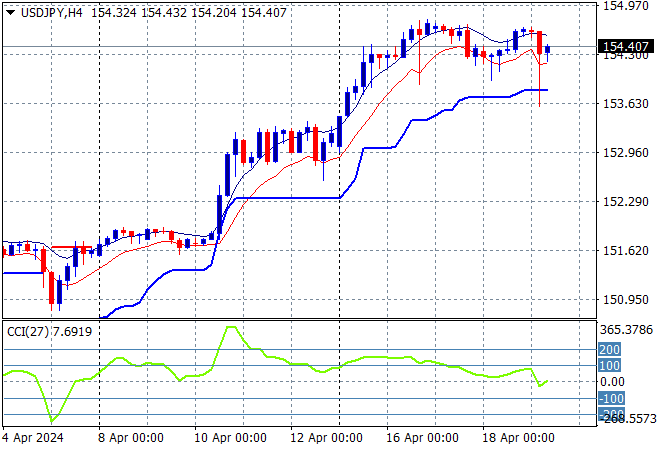Click the header open price 154.324

click(114, 13)
